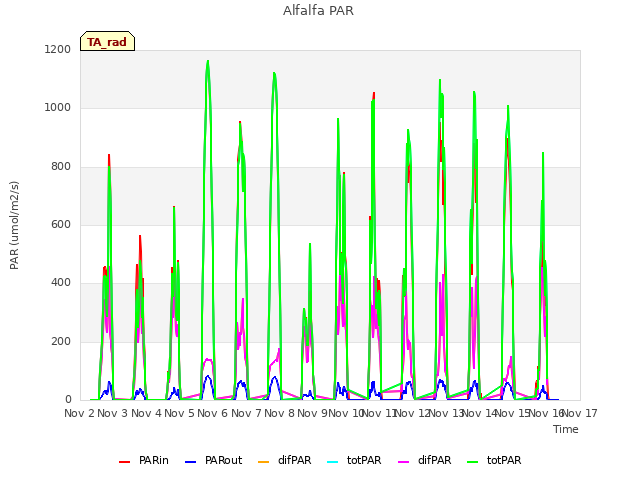Screen dimensions: 640x480
Task: Click the 1000 y-axis tick label
Action: (x=58, y=108)
